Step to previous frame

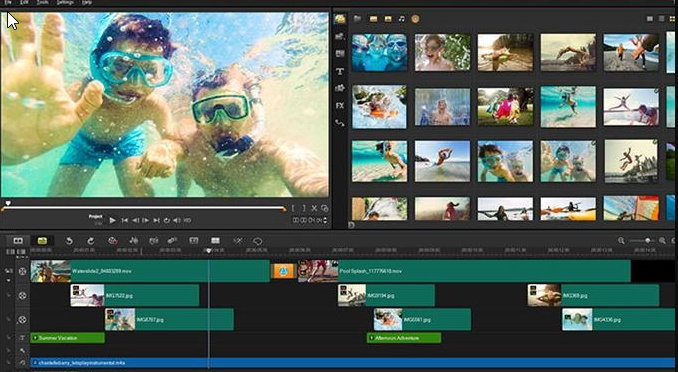coord(135,220)
